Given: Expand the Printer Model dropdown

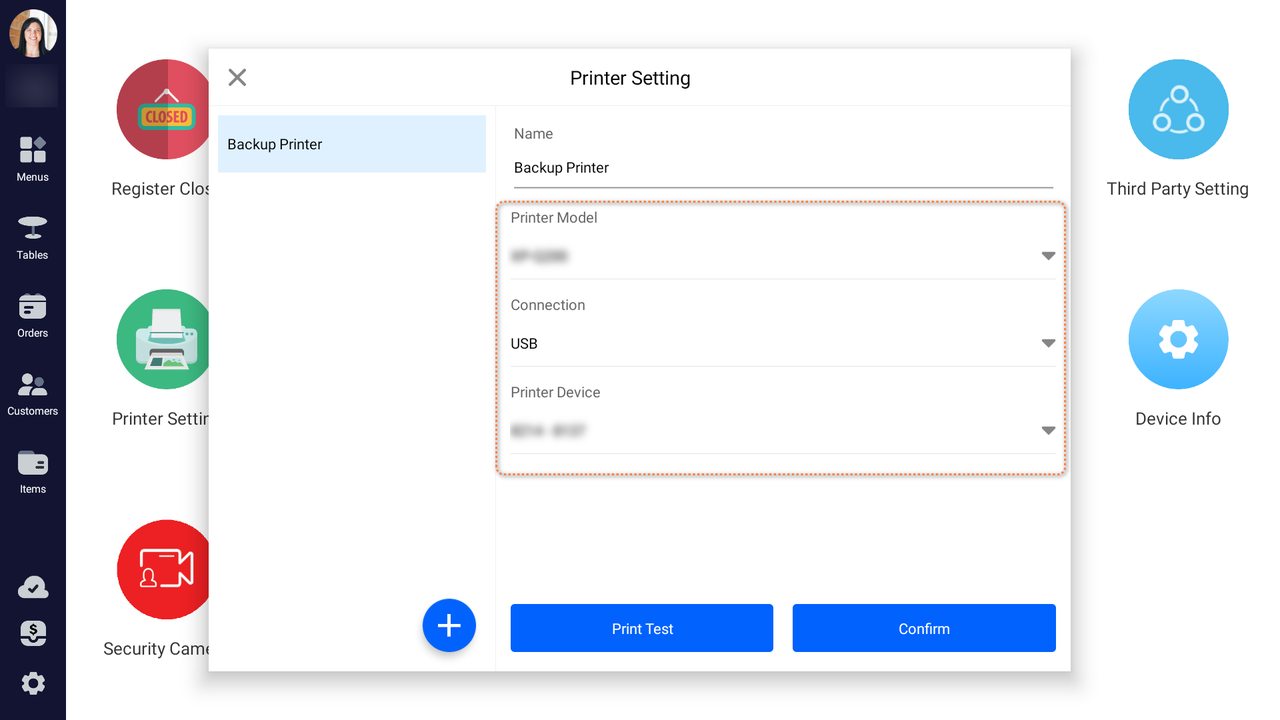Looking at the screenshot, I should pos(782,256).
